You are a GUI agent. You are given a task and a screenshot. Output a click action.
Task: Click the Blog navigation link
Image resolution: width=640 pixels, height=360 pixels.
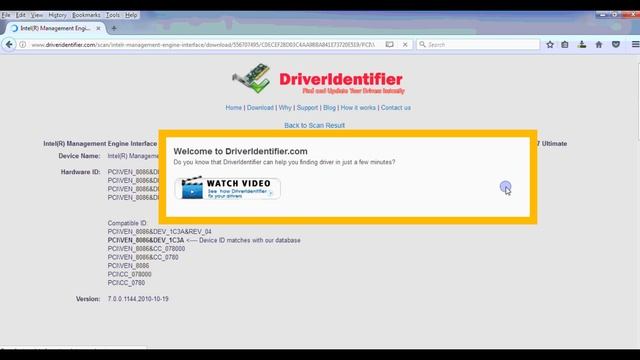pos(329,108)
